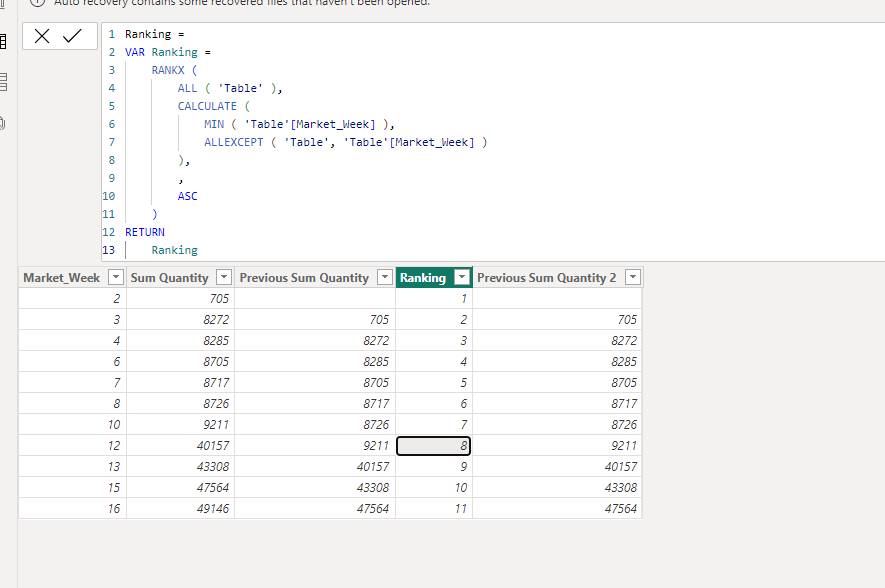Click the Sum Quantity cell 705
Screen dimensions: 885x588
pos(181,299)
